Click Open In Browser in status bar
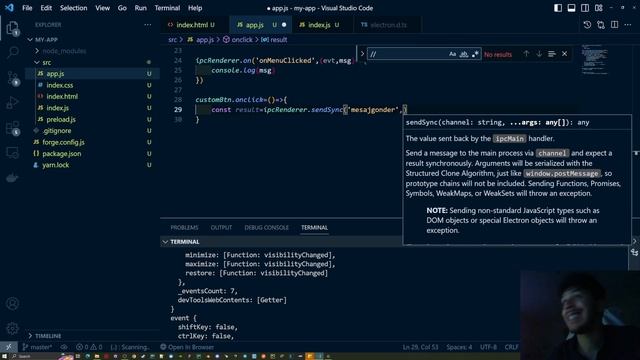640x360 pixels. [187, 347]
